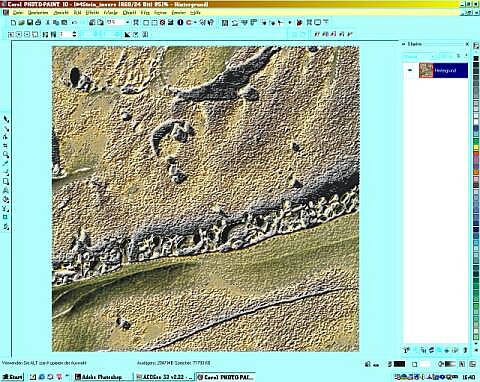
Task: Click the black arrow icon in property bar
Action: pyautogui.click(x=127, y=34)
